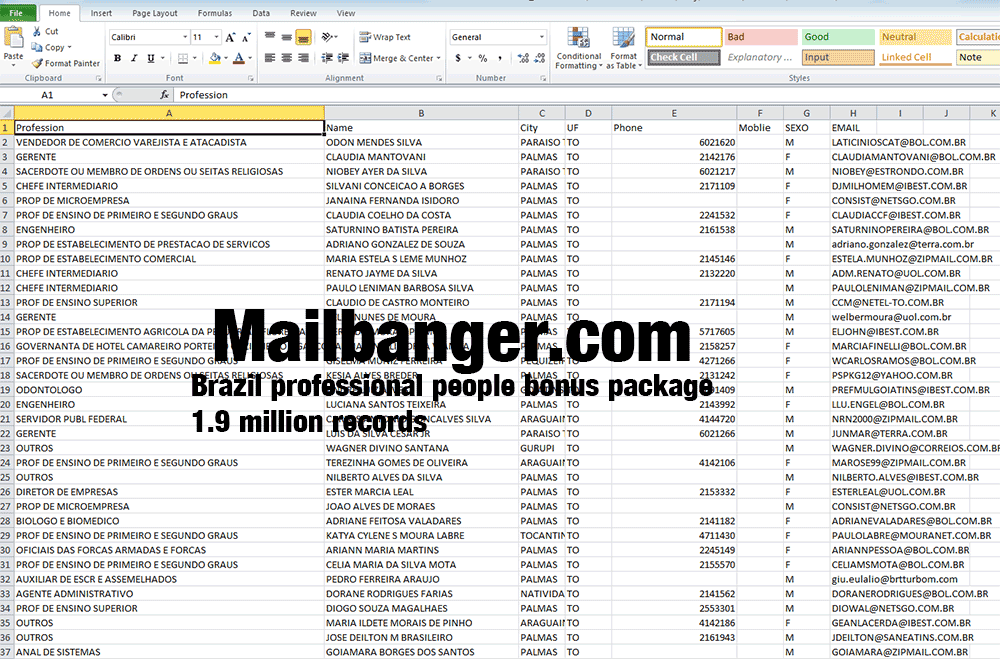Viewport: 1000px width, 659px height.
Task: Apply font color letter A
Action: point(239,58)
